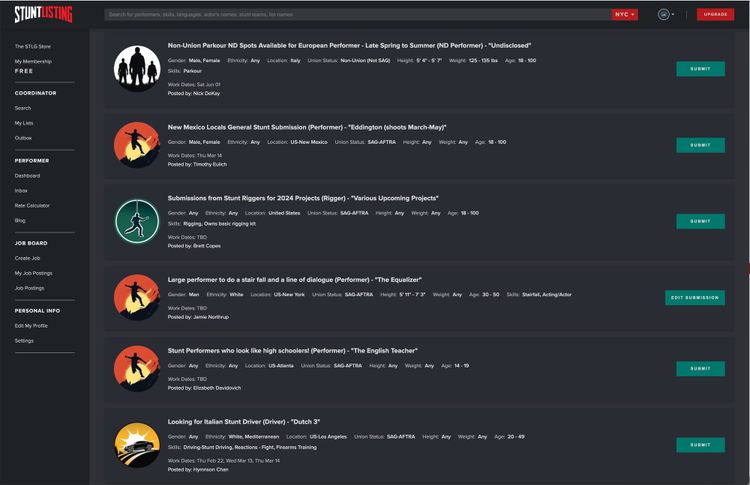This screenshot has width=750, height=485.
Task: Click the three silhouettes icon for Parkour job
Action: pos(137,69)
